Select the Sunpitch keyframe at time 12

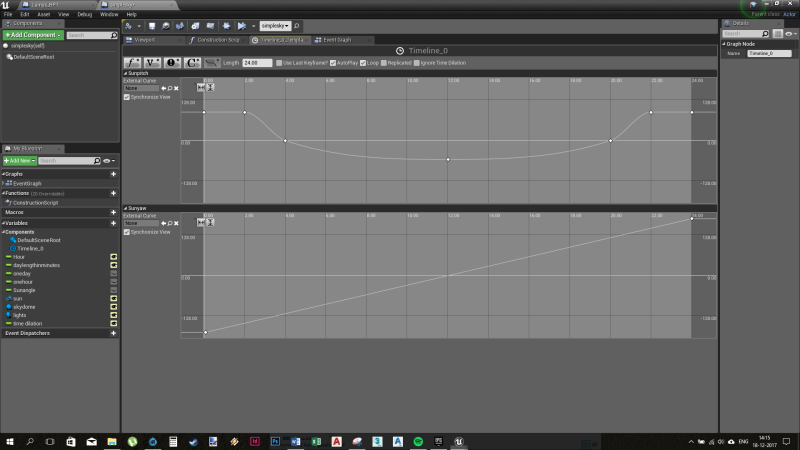pyautogui.click(x=448, y=159)
